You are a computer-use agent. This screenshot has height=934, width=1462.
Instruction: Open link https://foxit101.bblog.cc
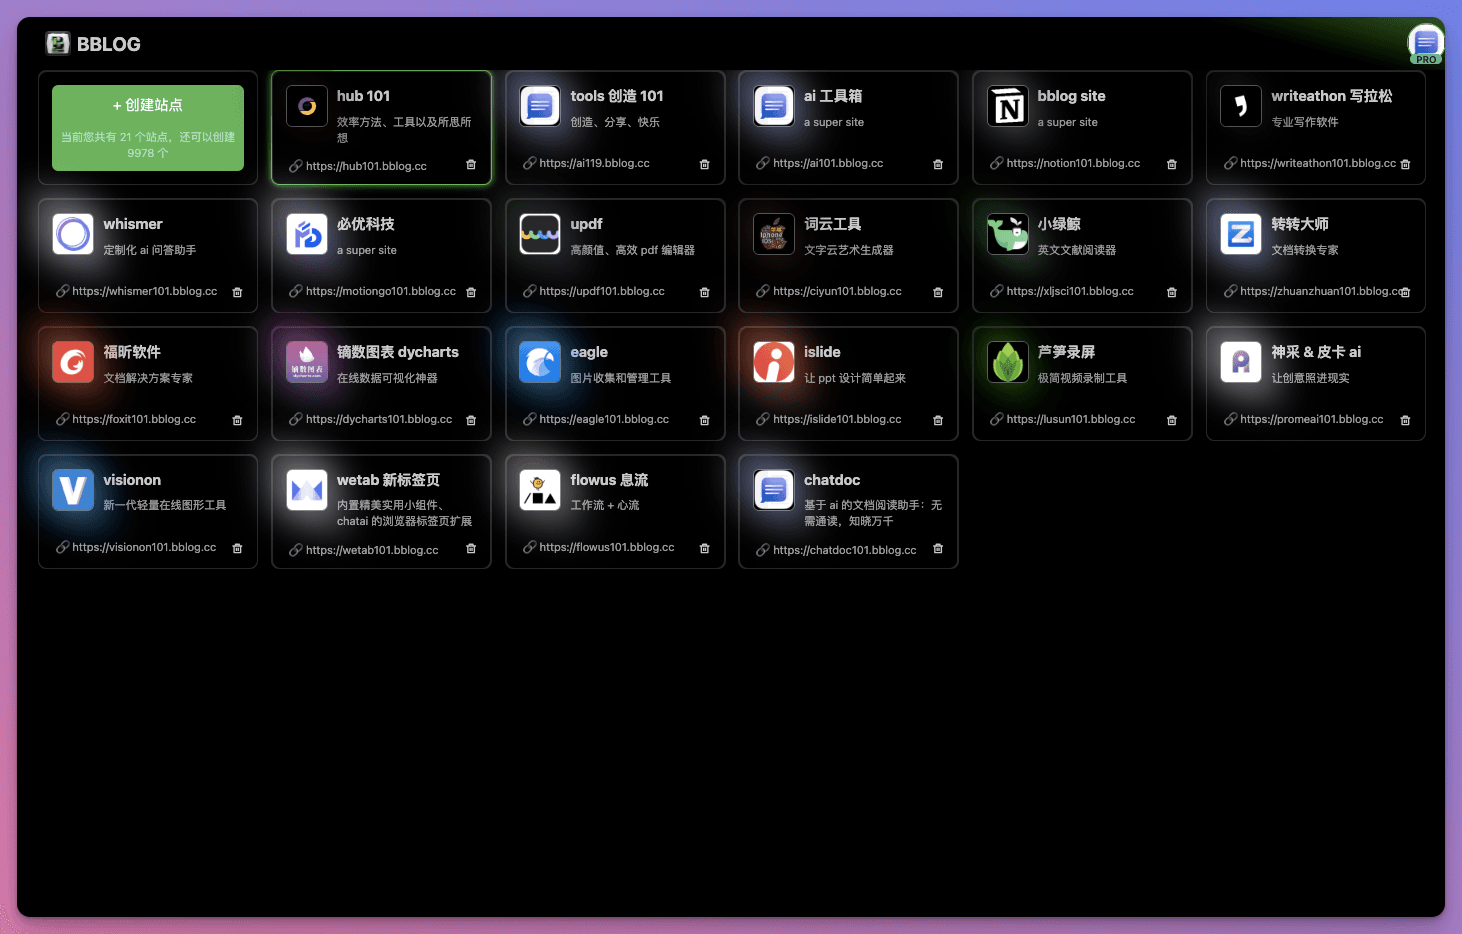click(x=134, y=419)
